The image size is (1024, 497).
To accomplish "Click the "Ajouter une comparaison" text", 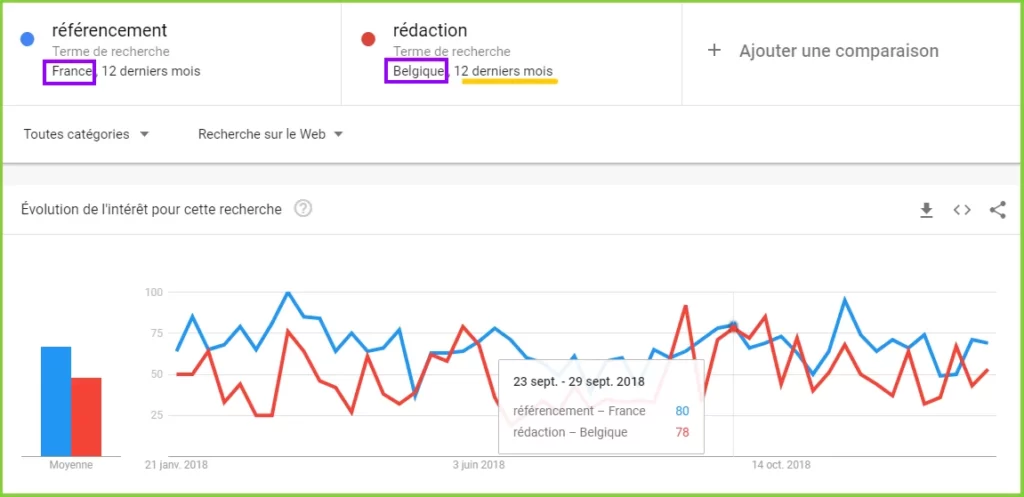I will 838,50.
